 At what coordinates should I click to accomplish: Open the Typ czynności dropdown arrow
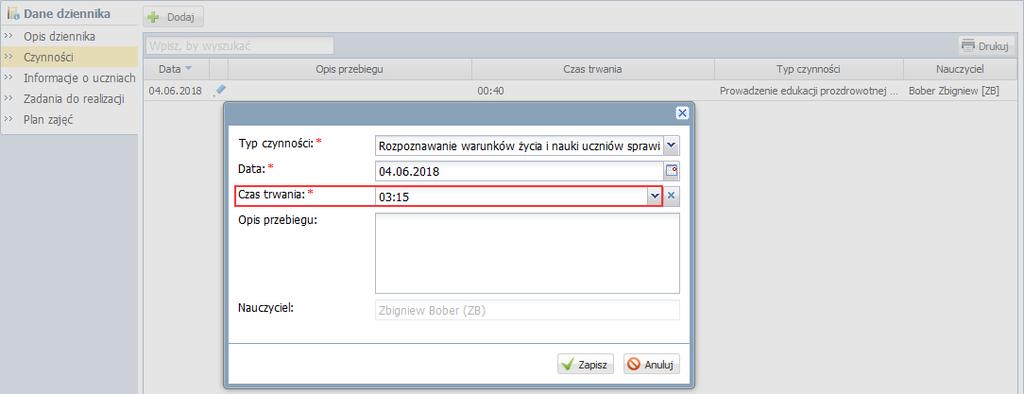pos(671,145)
